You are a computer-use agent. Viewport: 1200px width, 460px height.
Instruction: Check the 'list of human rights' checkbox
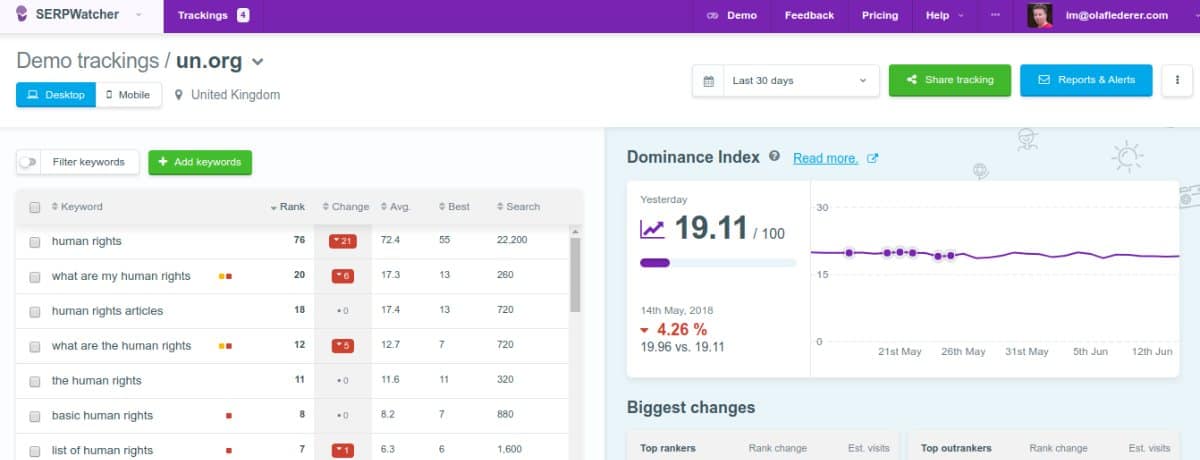pos(35,451)
